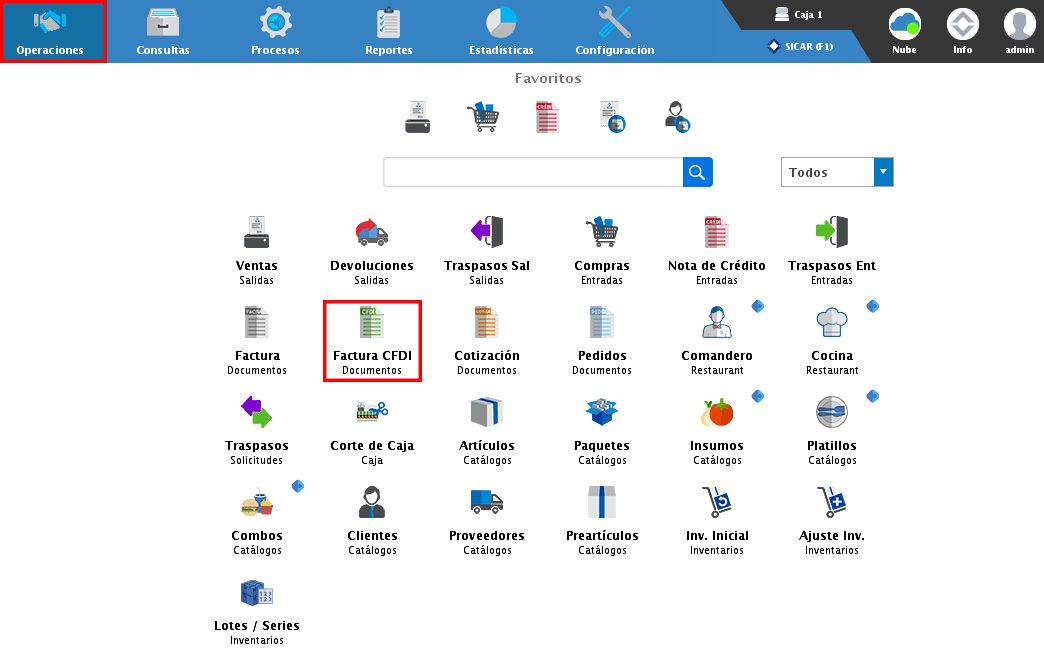Screen dimensions: 1044x665
Task: Open the Comandero restaurant module
Action: click(716, 325)
